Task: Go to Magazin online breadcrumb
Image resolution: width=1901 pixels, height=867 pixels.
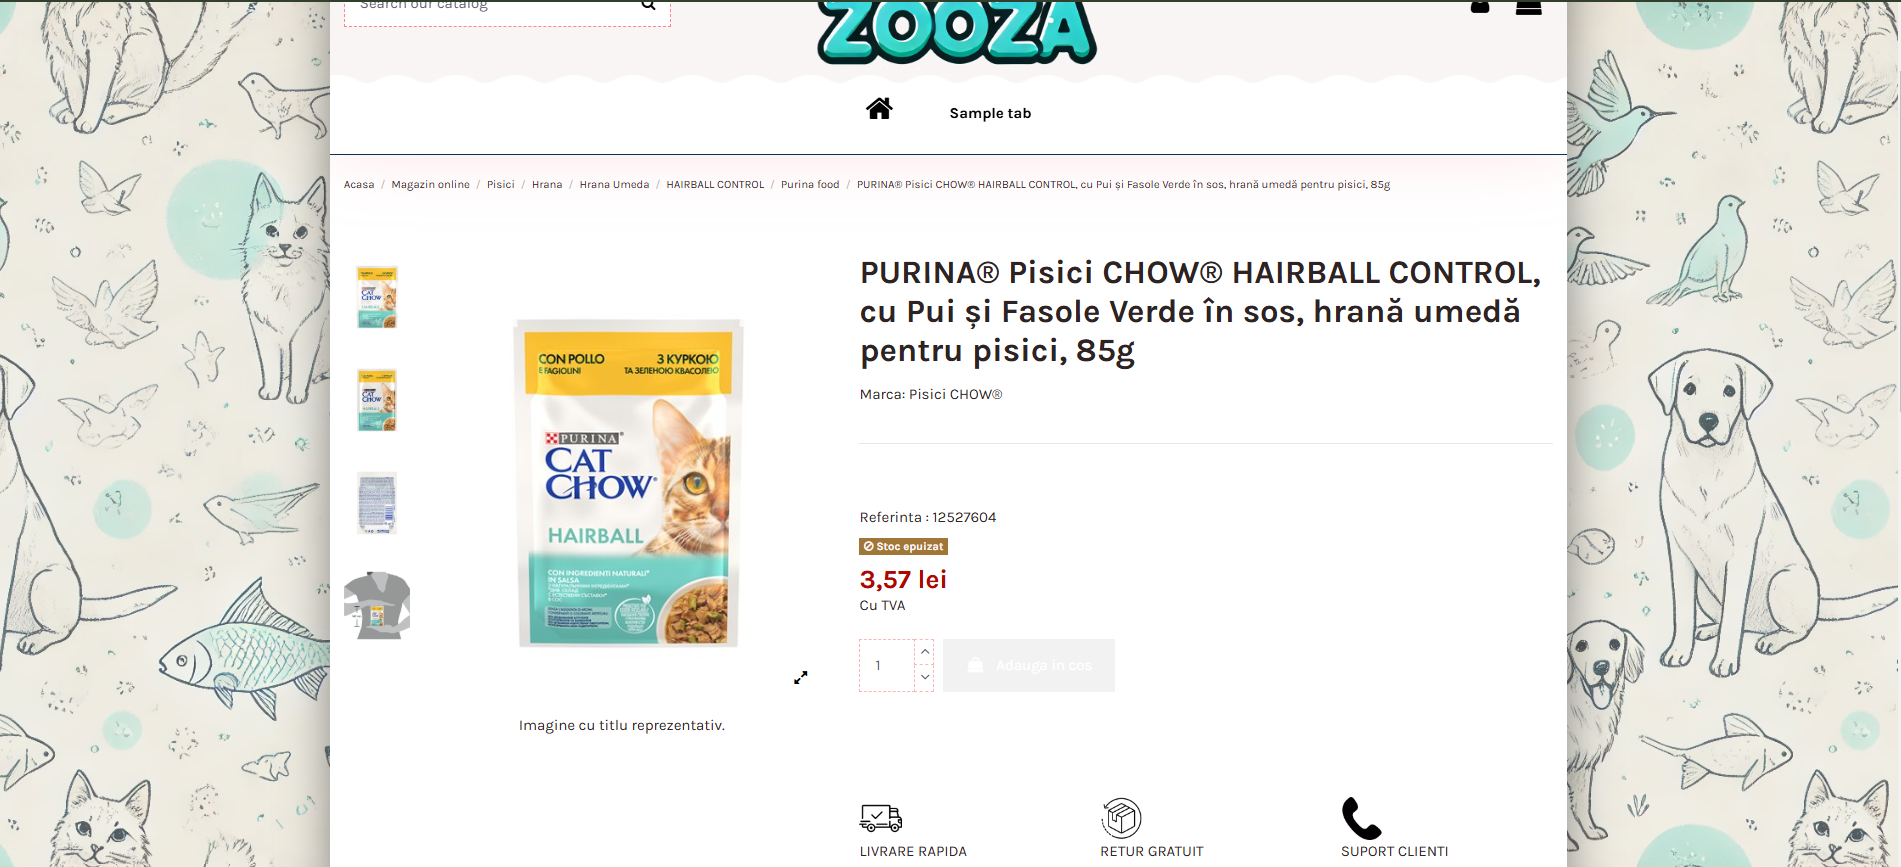Action: [x=430, y=185]
